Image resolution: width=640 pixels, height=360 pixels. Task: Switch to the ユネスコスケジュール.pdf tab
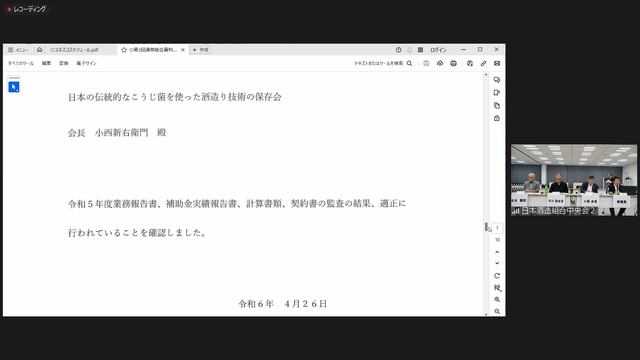[74, 50]
